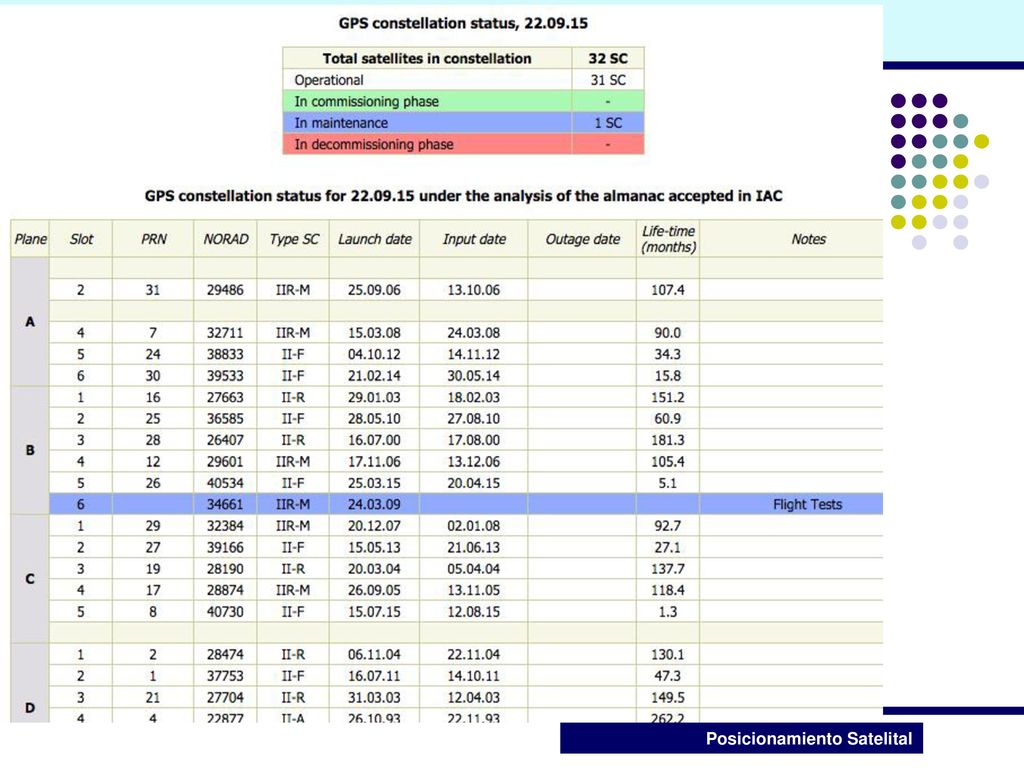This screenshot has height=768, width=1024.
Task: Select life-time value 27.1
Action: (x=667, y=547)
